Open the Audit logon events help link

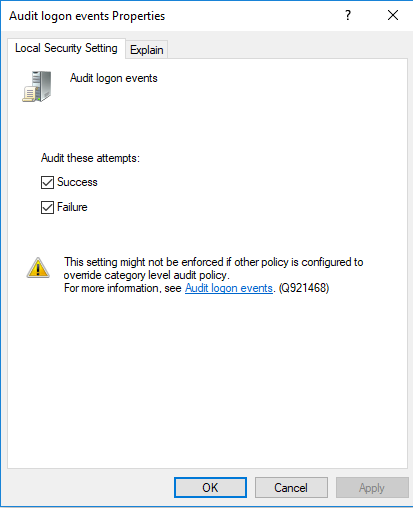coord(229,288)
